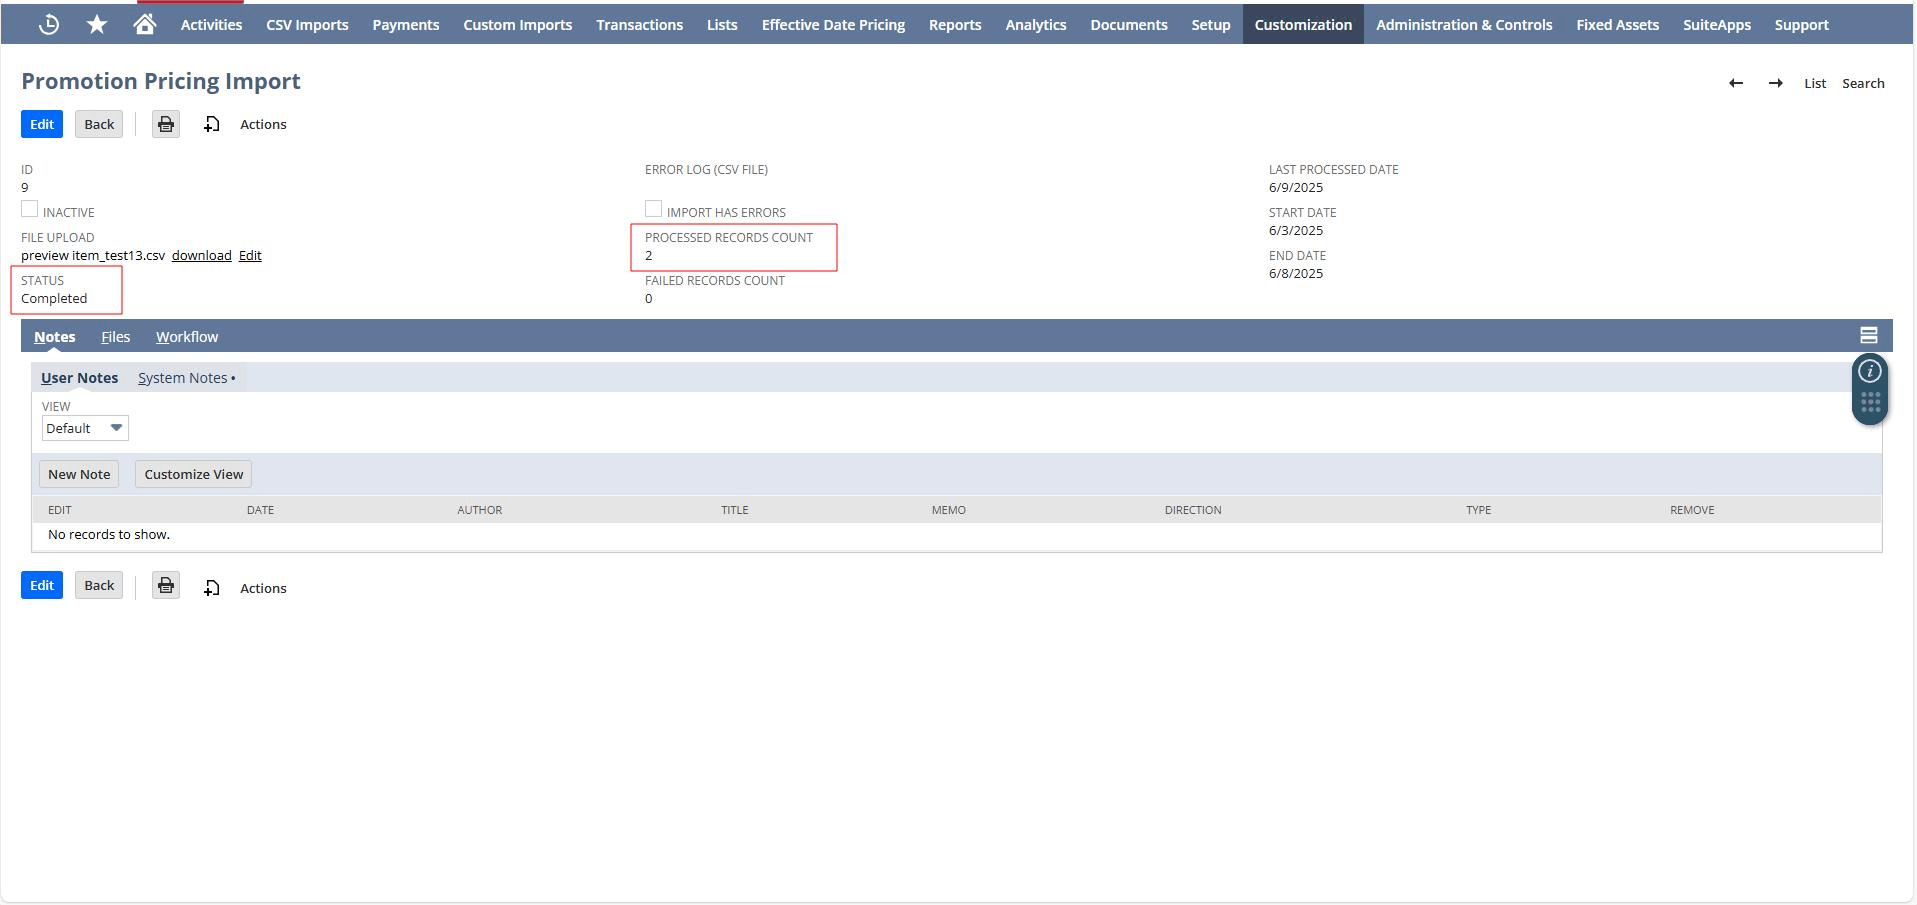Image resolution: width=1917 pixels, height=905 pixels.
Task: Toggle the Inactive checkbox
Action: (x=30, y=209)
